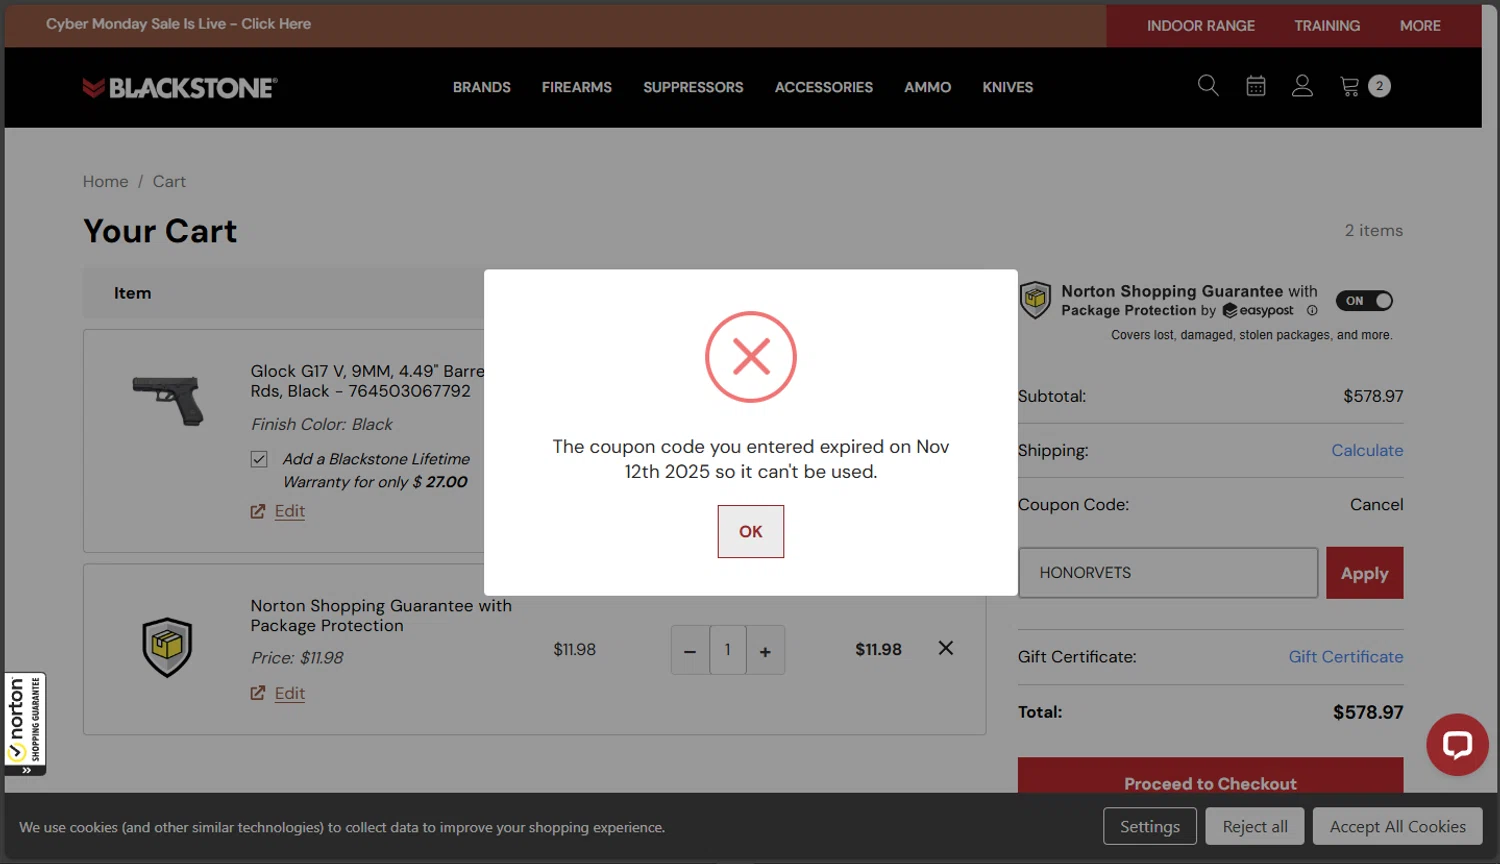Increase Norton guarantee quantity with plus
1500x864 pixels.
tap(765, 650)
